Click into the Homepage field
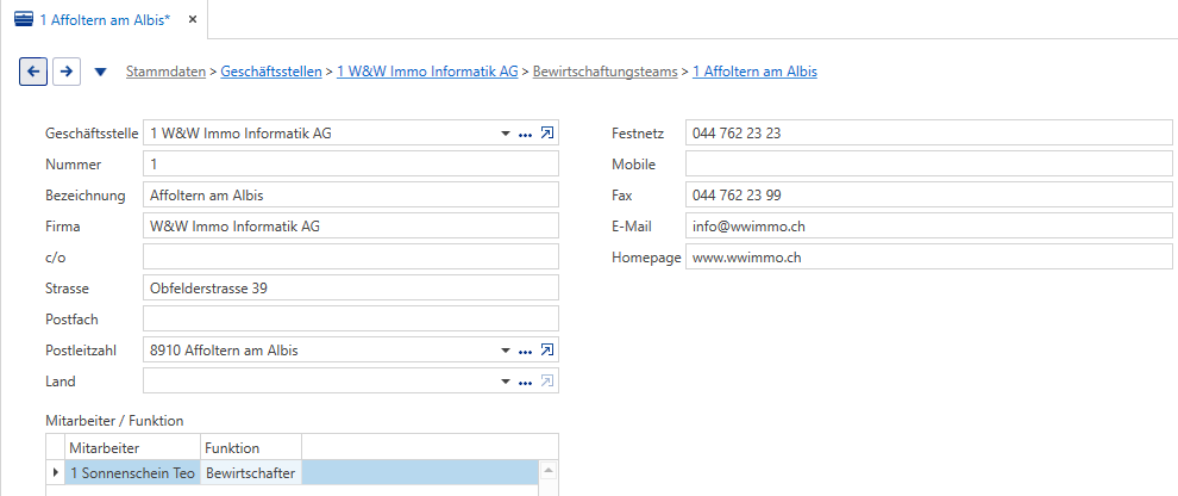Image resolution: width=1178 pixels, height=496 pixels. point(929,257)
